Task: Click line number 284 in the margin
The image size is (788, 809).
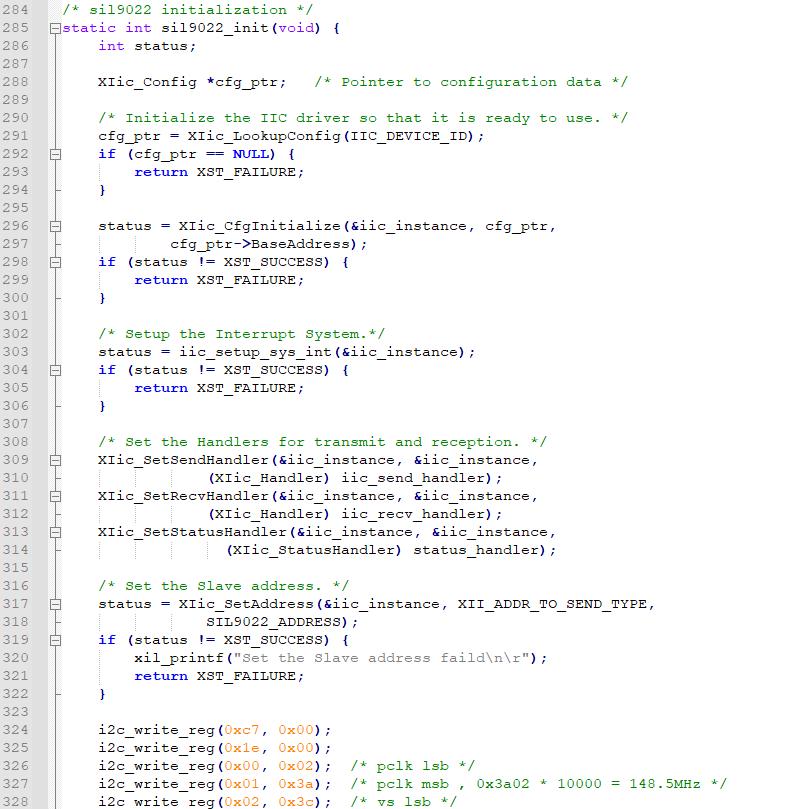Action: [x=15, y=10]
